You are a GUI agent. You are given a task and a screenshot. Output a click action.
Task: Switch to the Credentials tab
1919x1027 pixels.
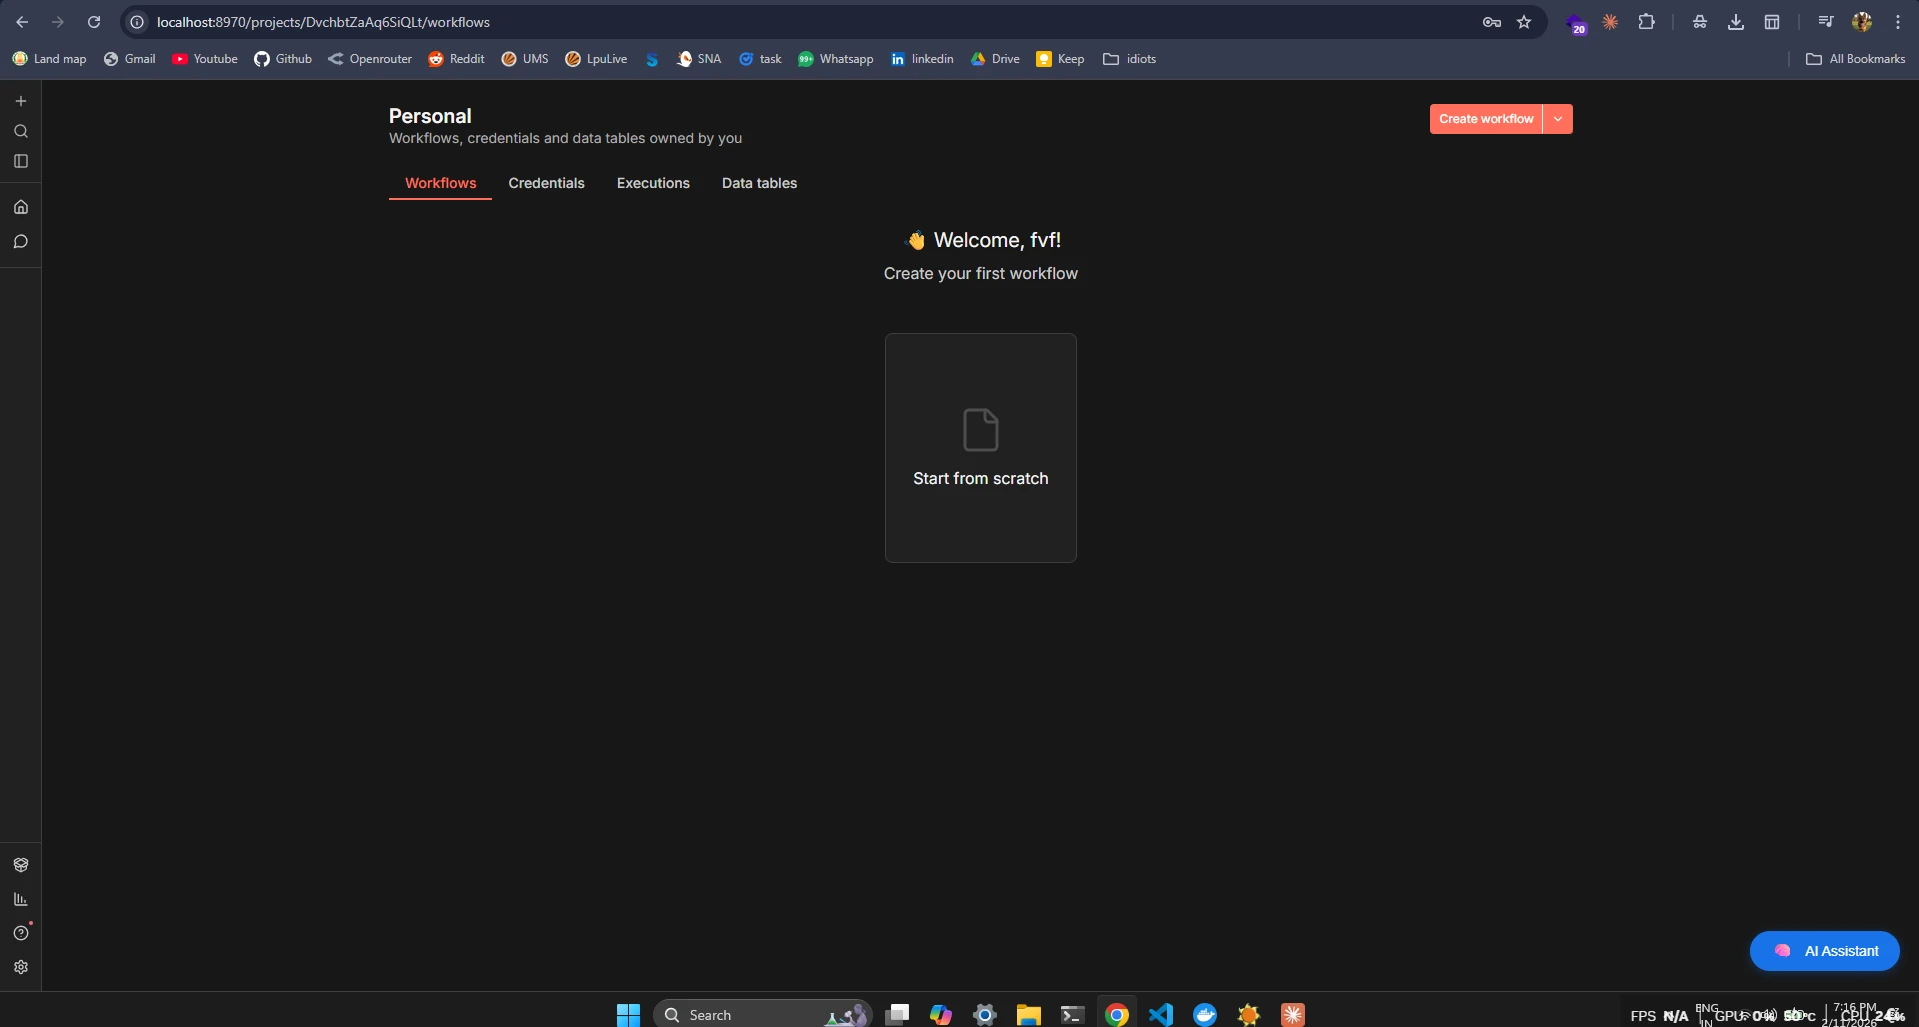(x=546, y=183)
